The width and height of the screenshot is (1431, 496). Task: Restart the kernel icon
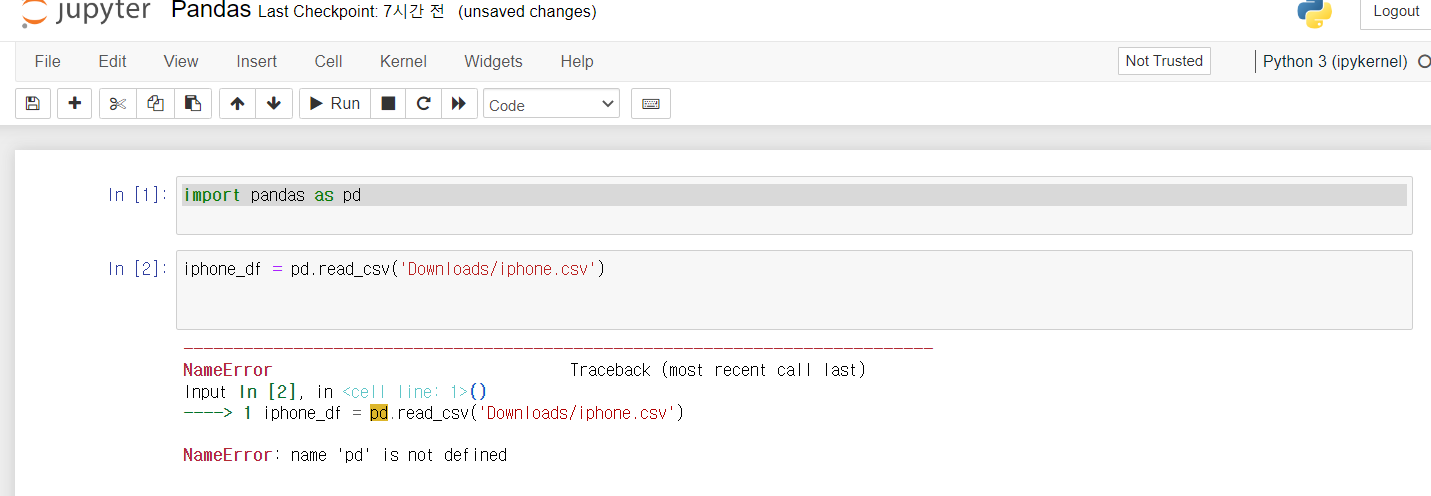coord(423,104)
